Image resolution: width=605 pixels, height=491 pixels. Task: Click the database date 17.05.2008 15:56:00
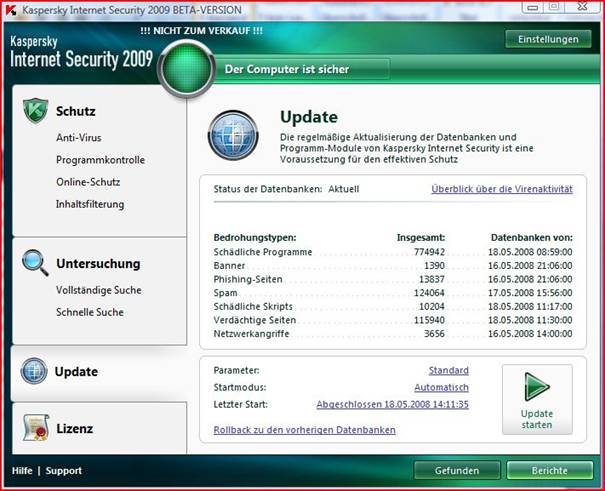[530, 293]
